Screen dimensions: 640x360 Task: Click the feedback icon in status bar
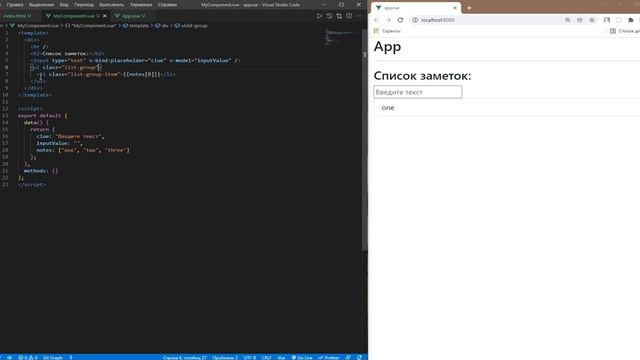coord(348,357)
